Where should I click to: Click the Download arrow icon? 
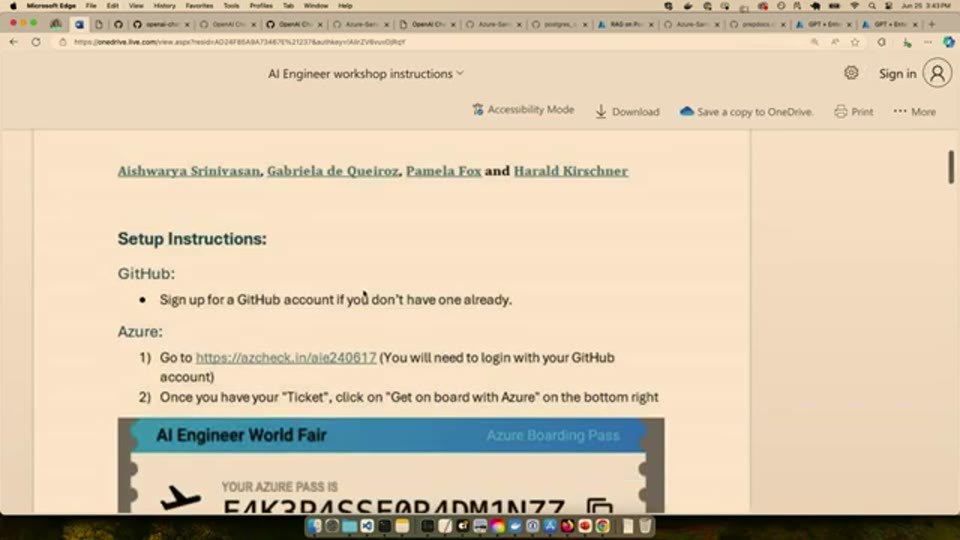[601, 111]
